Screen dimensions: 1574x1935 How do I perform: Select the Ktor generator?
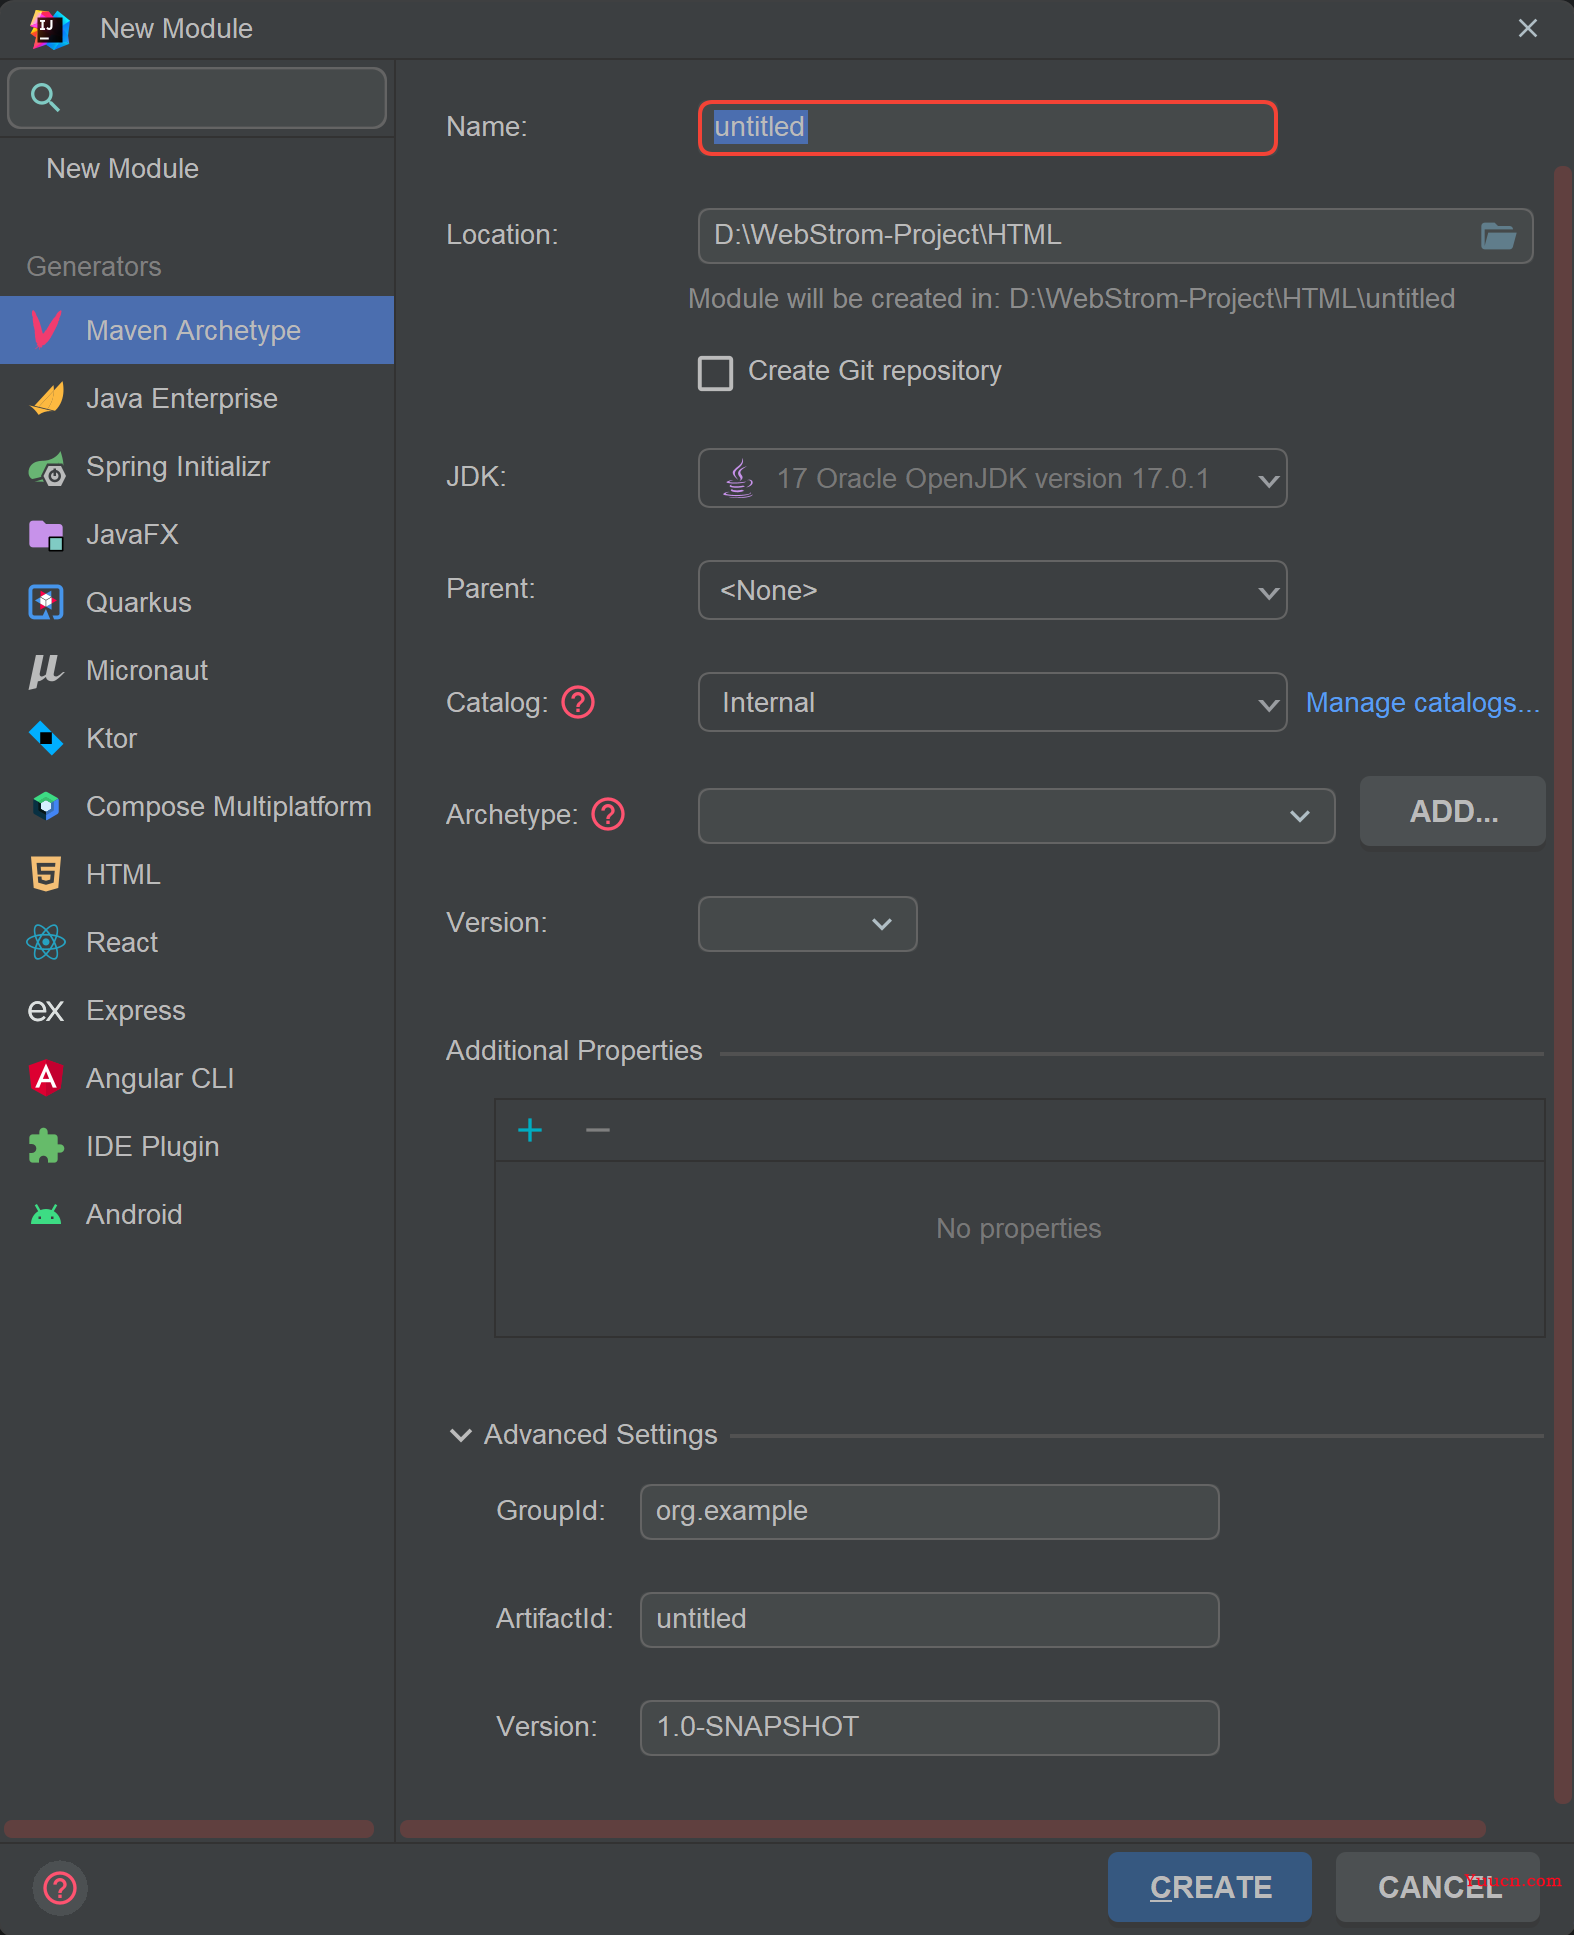point(197,738)
